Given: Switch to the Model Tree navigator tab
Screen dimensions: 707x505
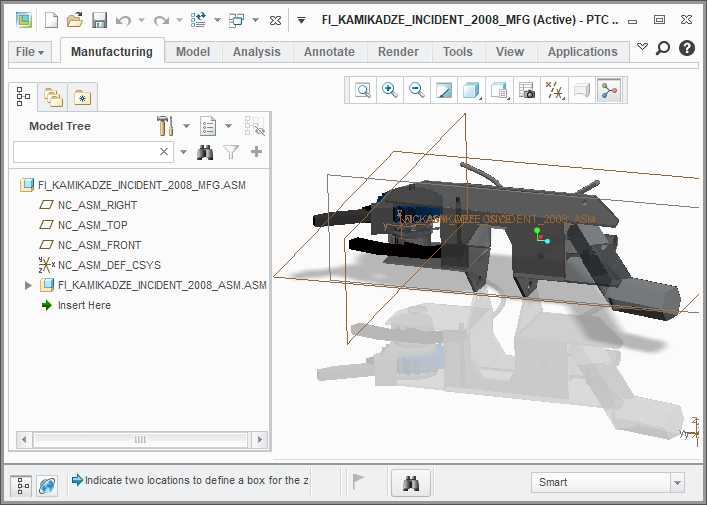Looking at the screenshot, I should (23, 96).
